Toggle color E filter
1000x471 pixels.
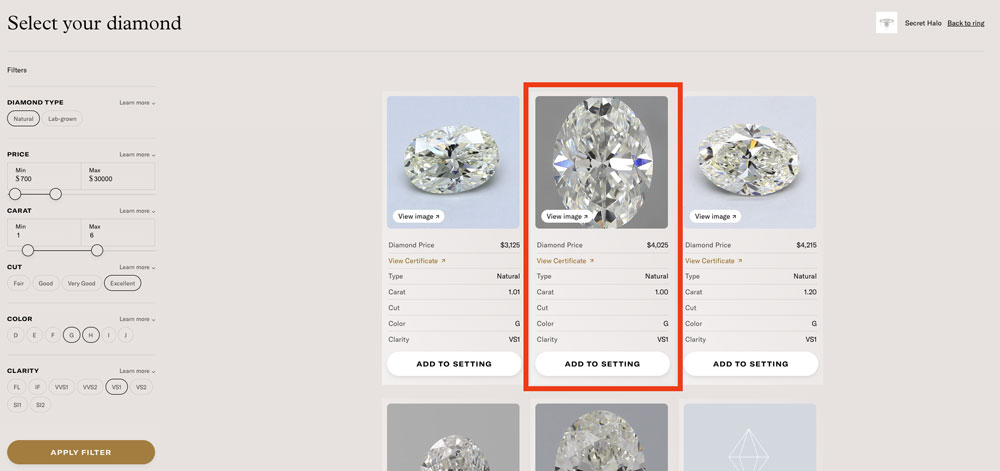(34, 335)
